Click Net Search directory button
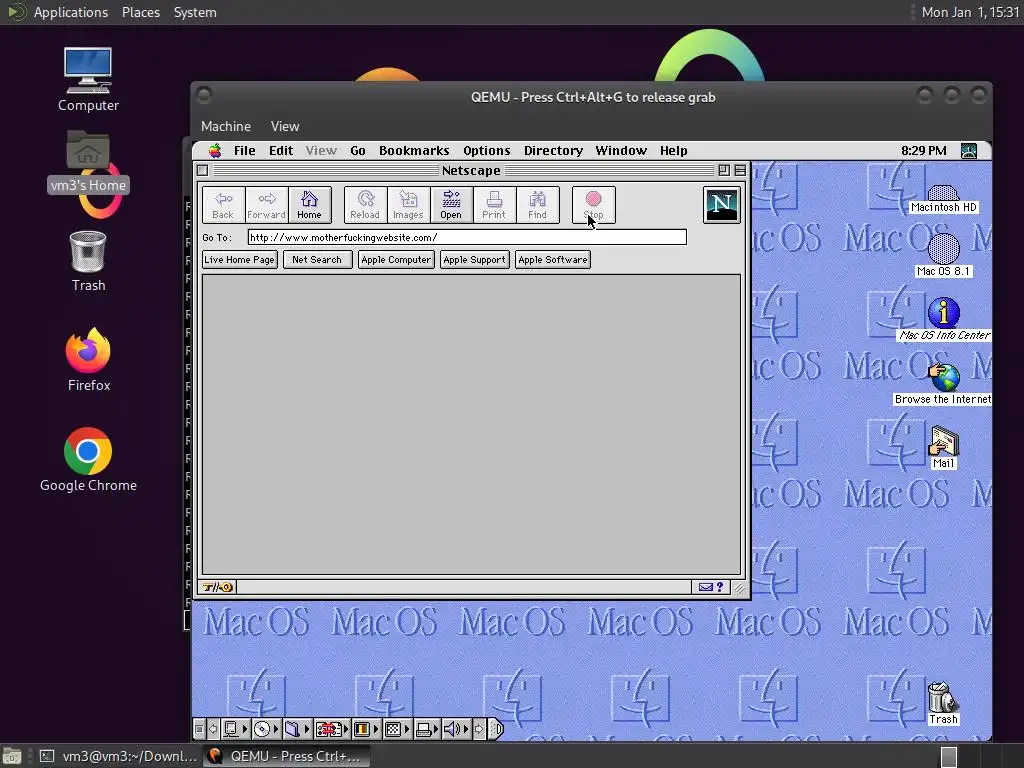 [317, 260]
